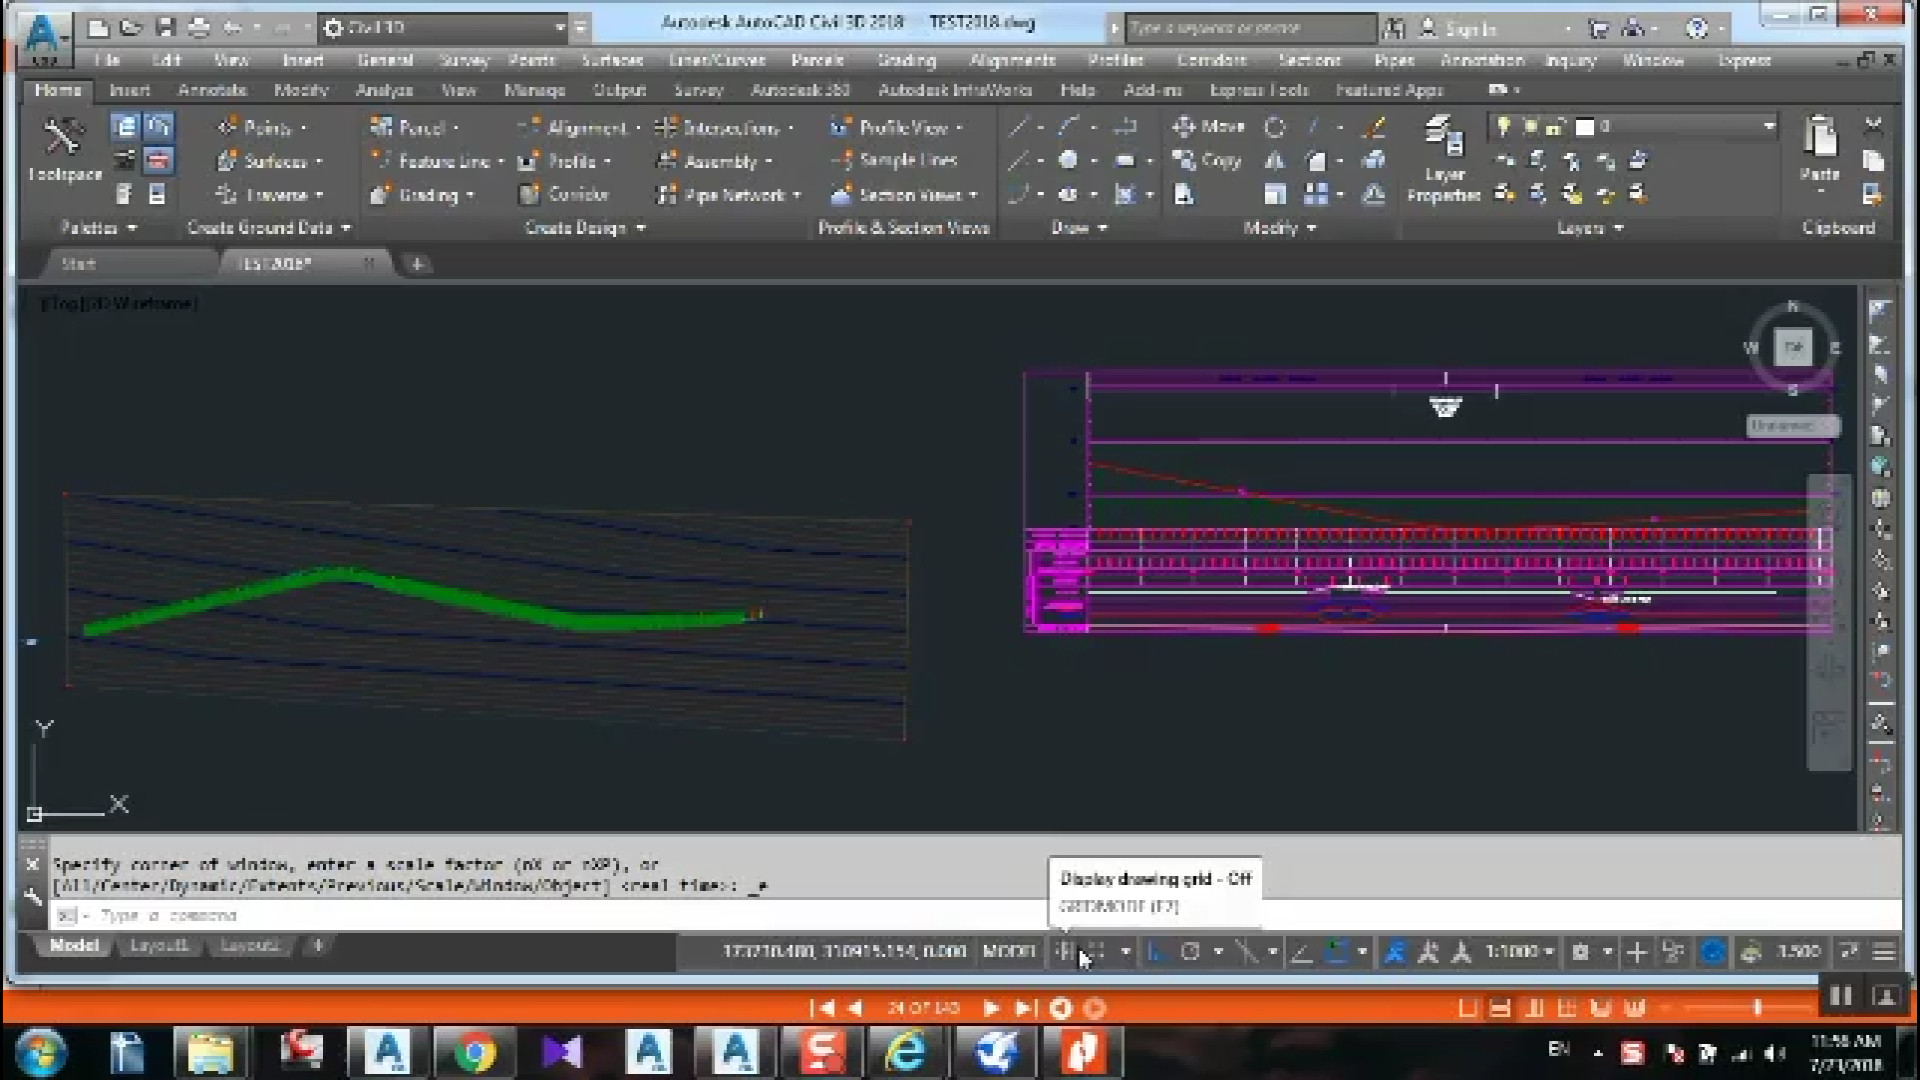Image resolution: width=1920 pixels, height=1080 pixels.
Task: Switch to the Model layout tab
Action: tap(74, 945)
